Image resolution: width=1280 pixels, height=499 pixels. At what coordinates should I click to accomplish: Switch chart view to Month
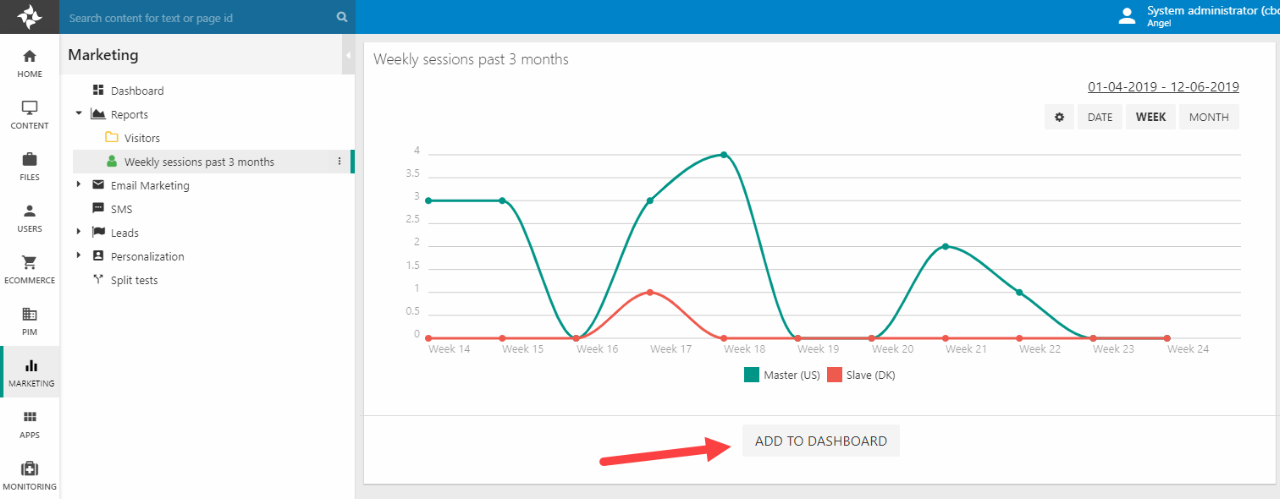(x=1208, y=117)
